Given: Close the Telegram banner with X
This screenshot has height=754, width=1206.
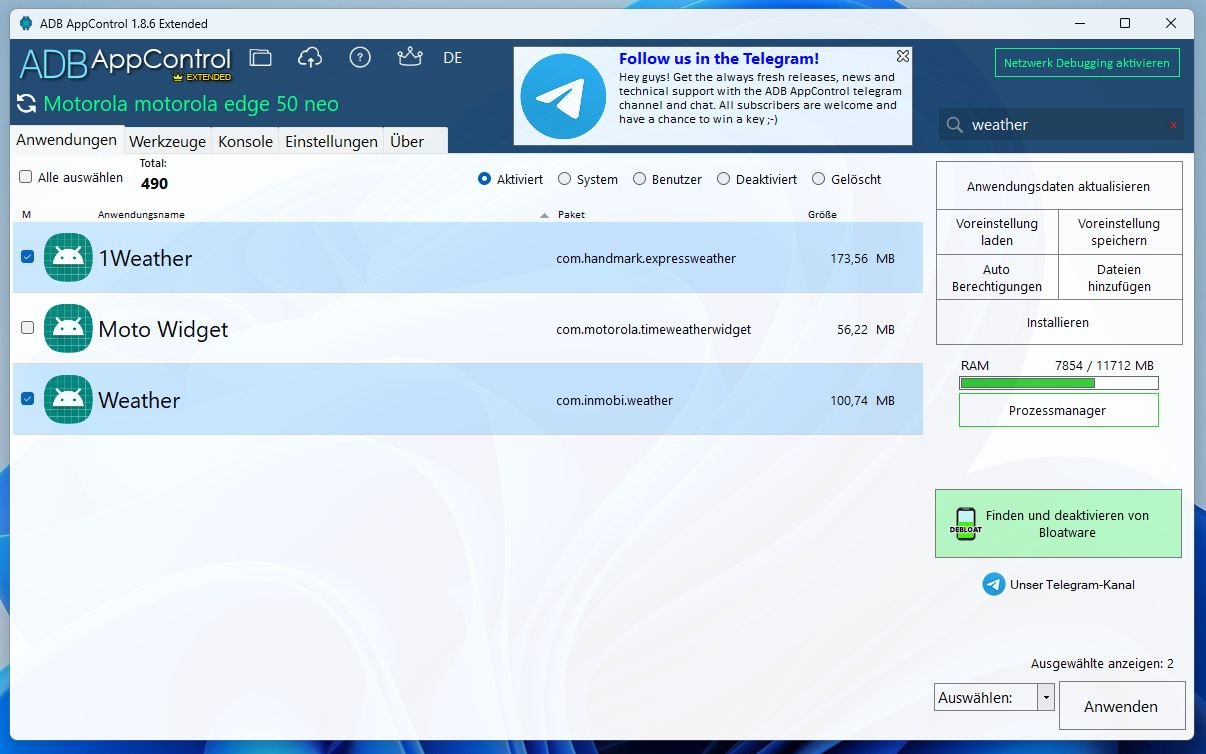Looking at the screenshot, I should (902, 57).
